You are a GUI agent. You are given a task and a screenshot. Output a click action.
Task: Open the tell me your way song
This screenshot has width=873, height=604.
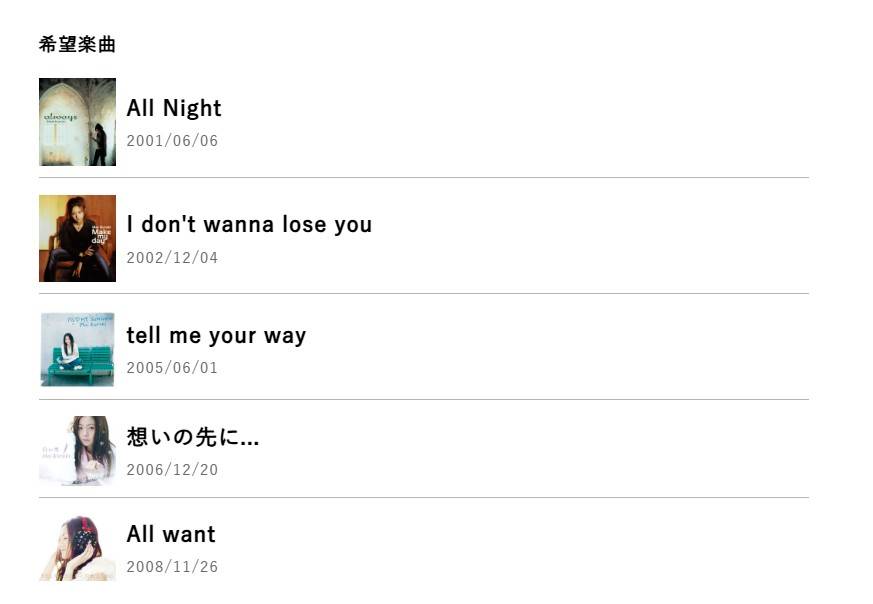point(216,336)
